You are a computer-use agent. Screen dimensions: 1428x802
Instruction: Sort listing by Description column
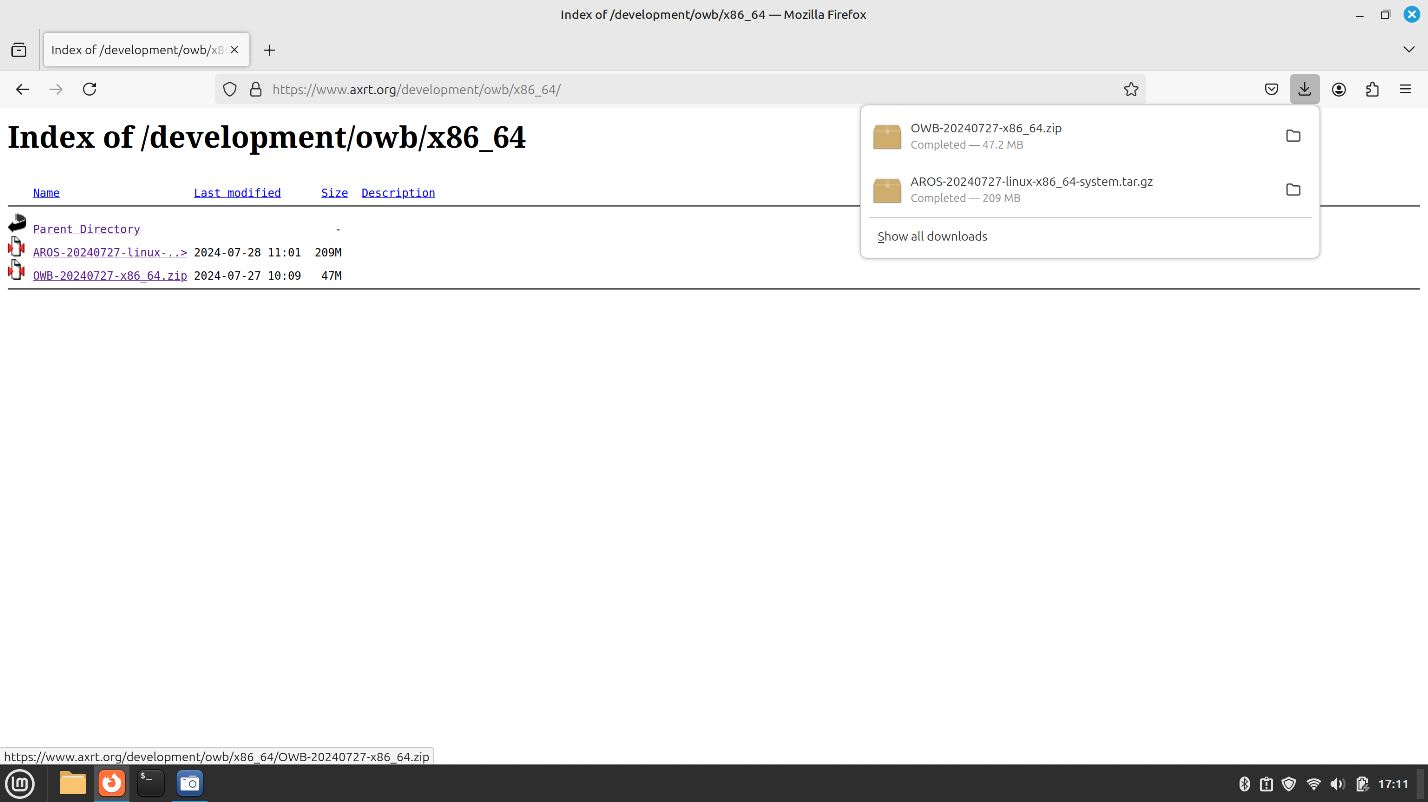[398, 193]
